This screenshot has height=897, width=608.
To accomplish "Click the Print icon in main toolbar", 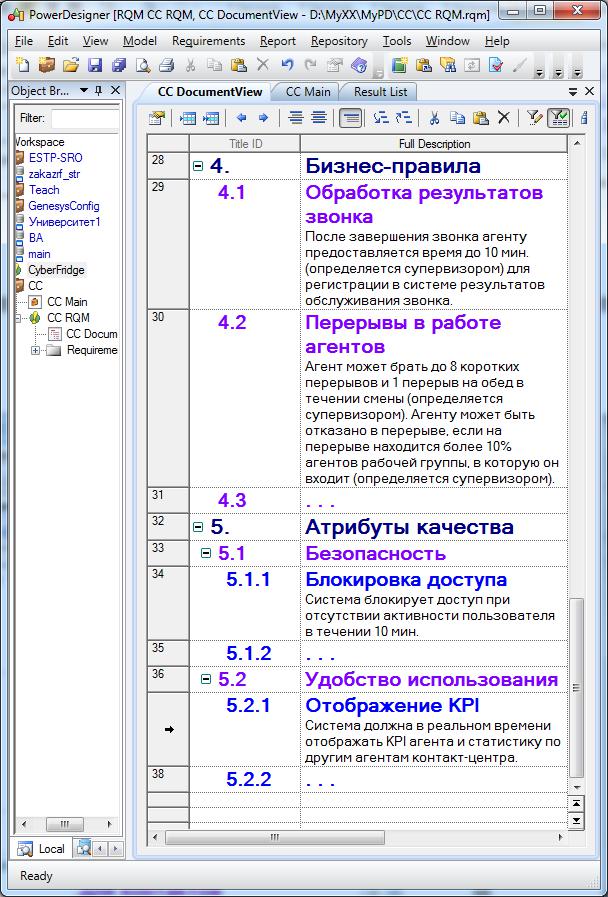I will point(166,65).
